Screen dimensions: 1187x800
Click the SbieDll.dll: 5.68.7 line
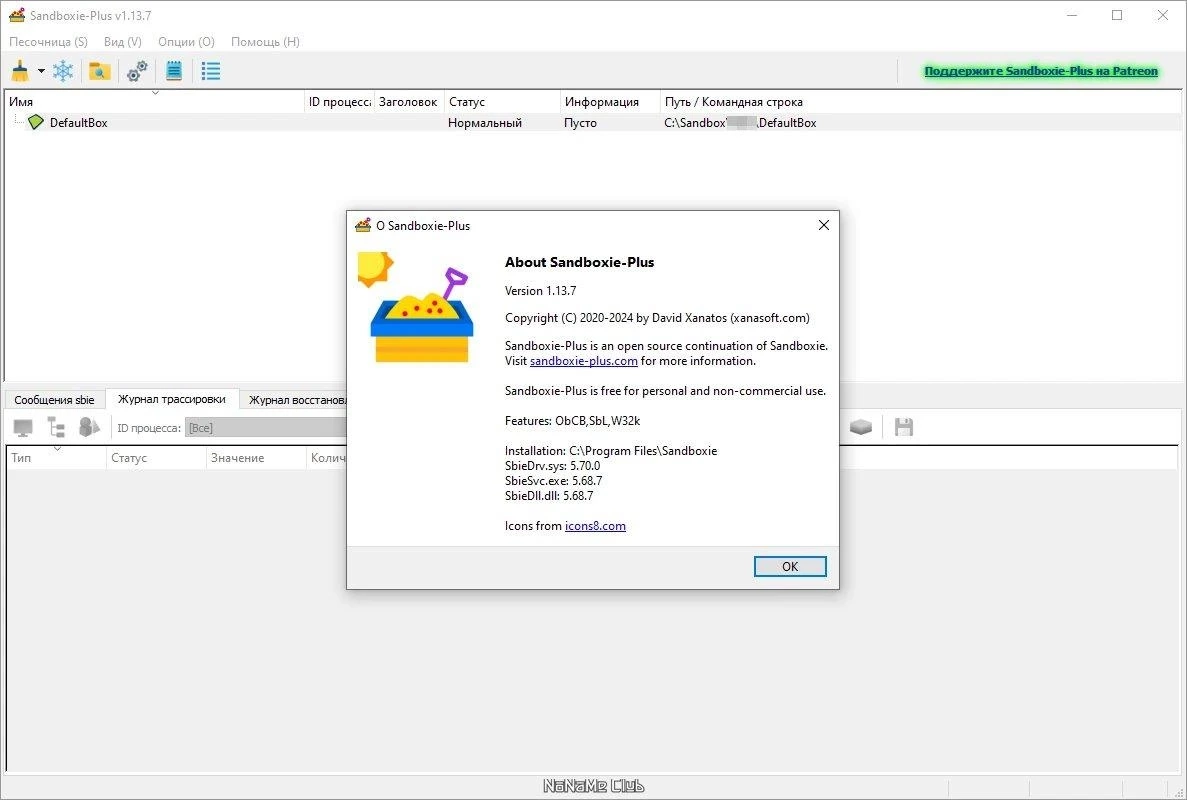point(549,496)
